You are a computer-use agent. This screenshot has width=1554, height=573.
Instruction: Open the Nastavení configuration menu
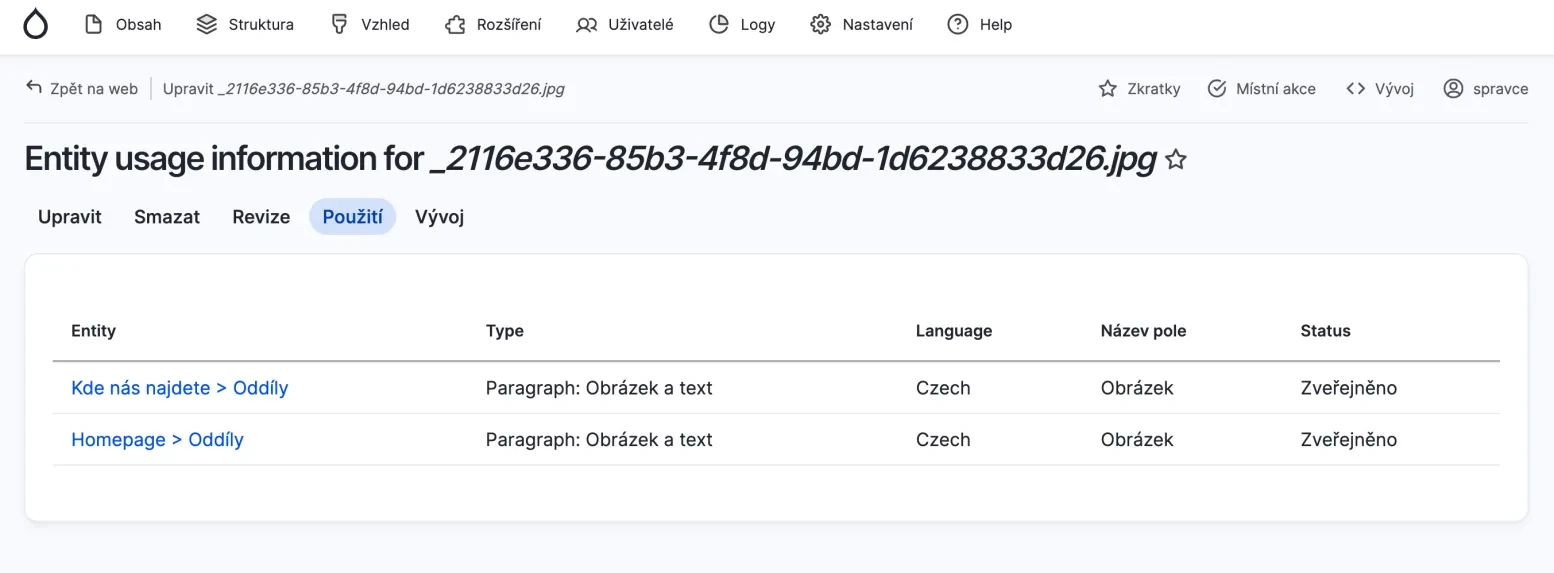click(x=861, y=24)
